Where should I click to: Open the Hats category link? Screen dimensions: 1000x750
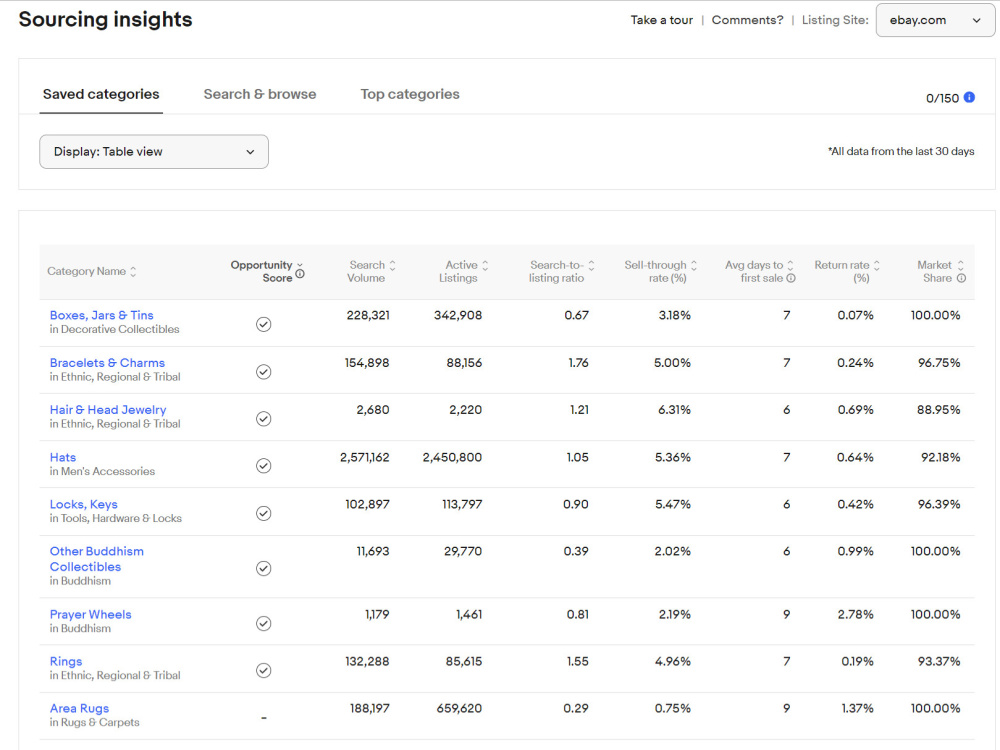coord(62,457)
